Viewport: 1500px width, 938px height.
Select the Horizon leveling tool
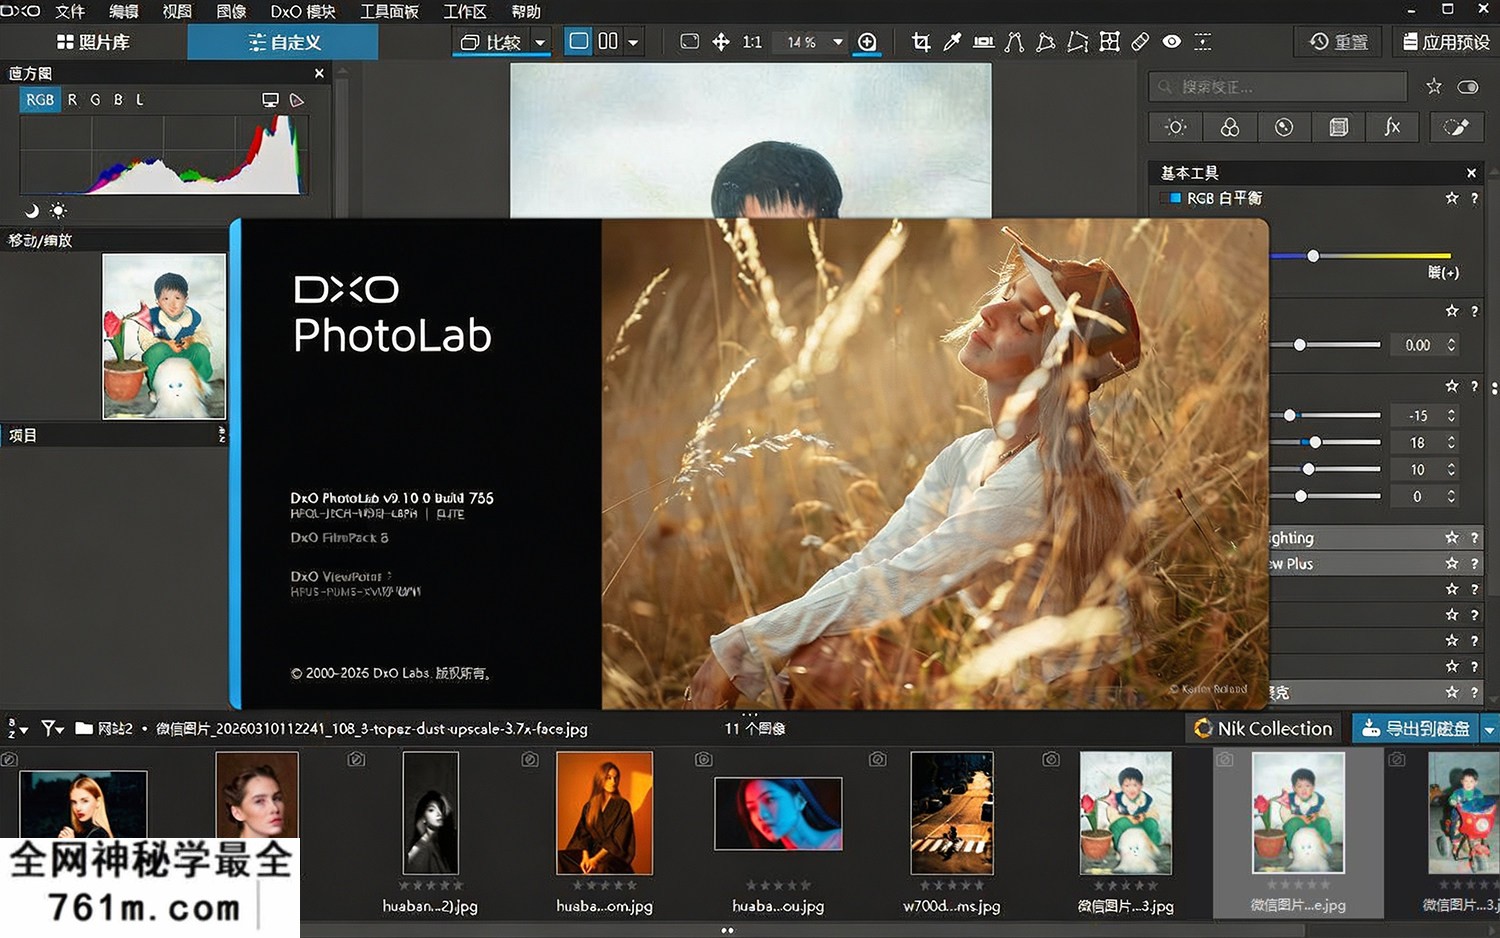984,42
